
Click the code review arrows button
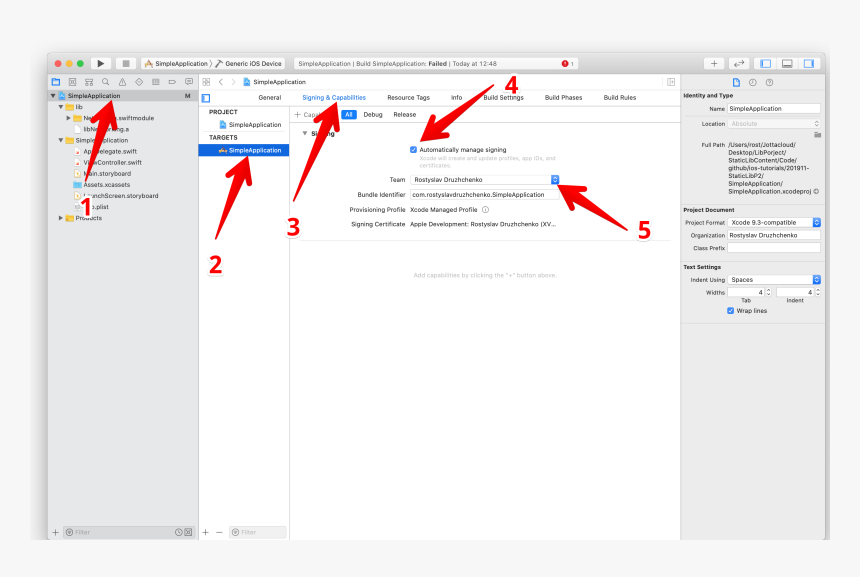coord(739,64)
